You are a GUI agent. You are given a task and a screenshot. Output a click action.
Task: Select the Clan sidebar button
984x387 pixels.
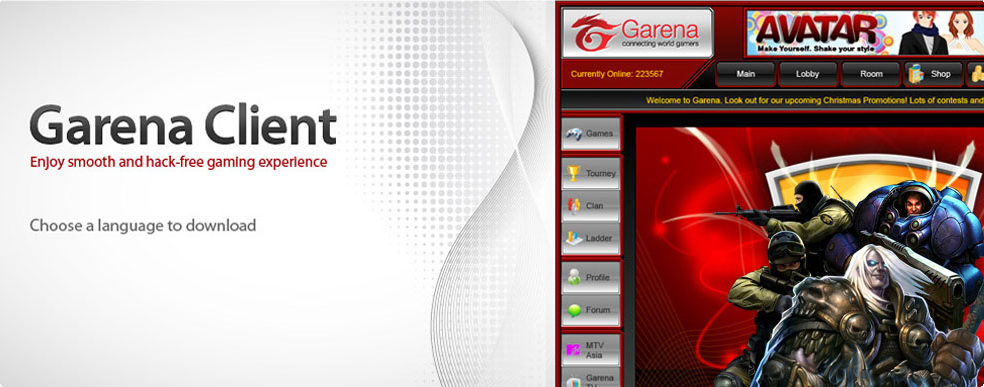[591, 206]
